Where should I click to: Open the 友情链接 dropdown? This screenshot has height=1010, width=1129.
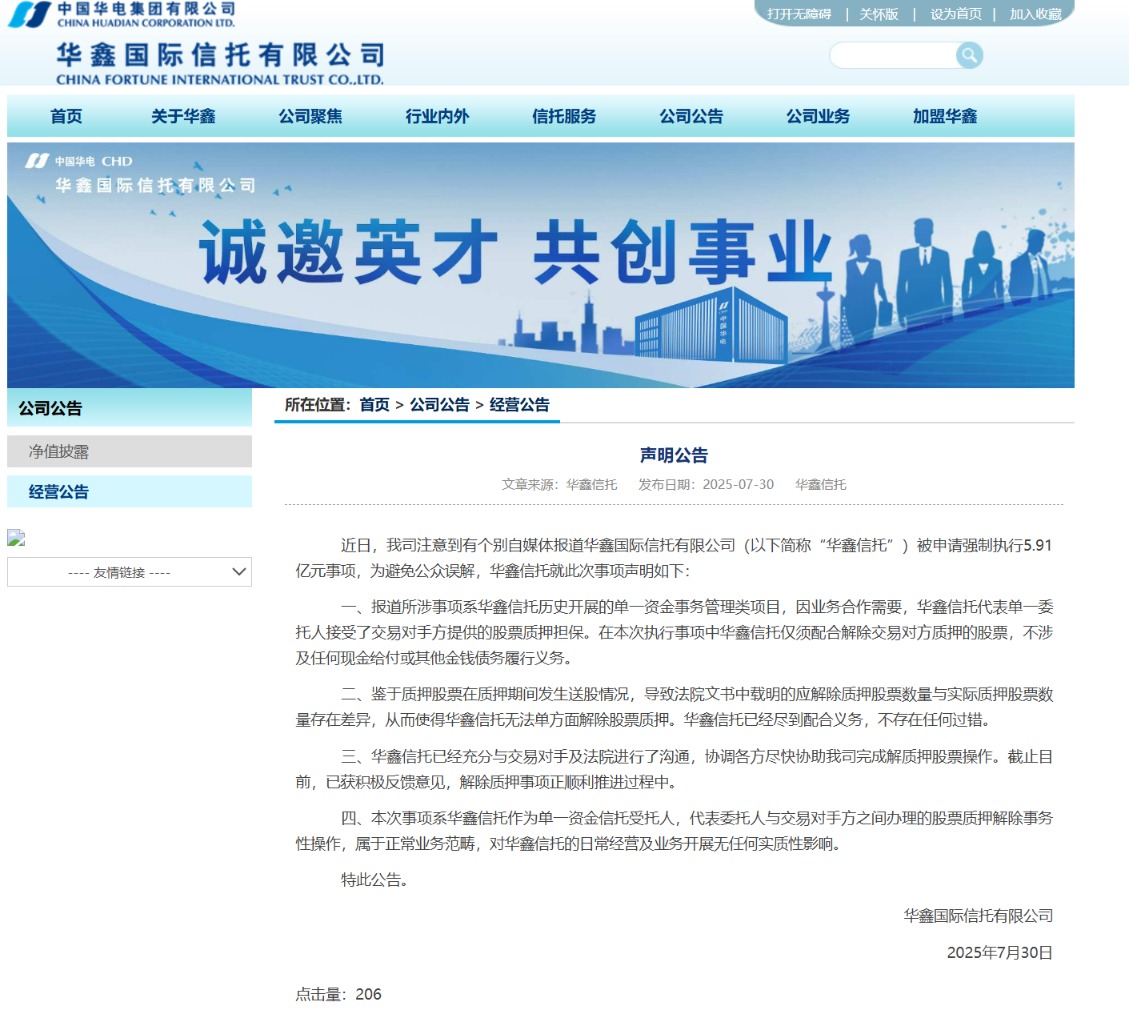130,572
